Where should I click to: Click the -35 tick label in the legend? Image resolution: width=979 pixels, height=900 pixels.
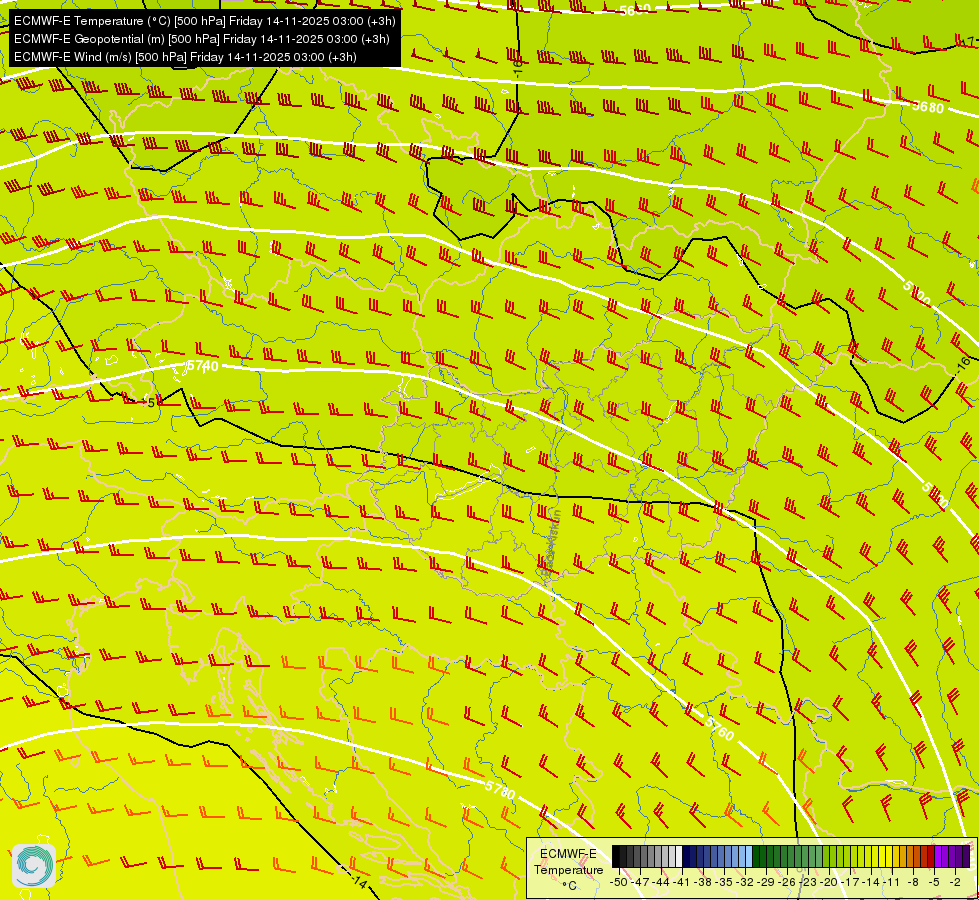tap(724, 883)
